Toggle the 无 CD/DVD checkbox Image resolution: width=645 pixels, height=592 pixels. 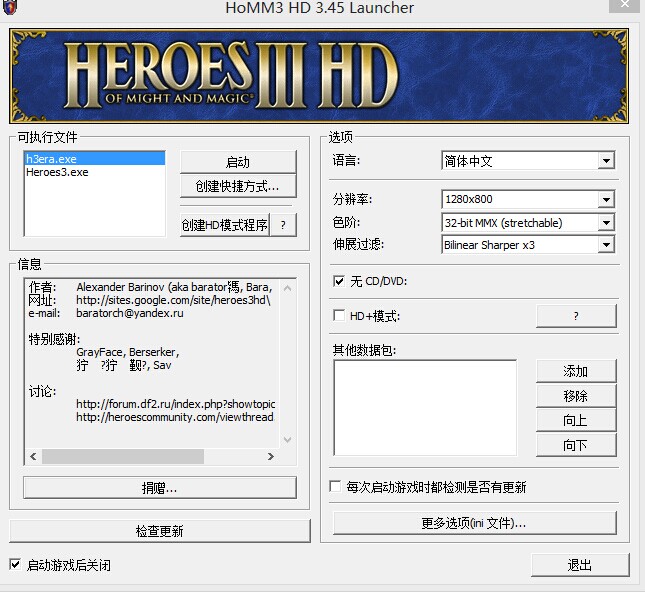pyautogui.click(x=339, y=281)
